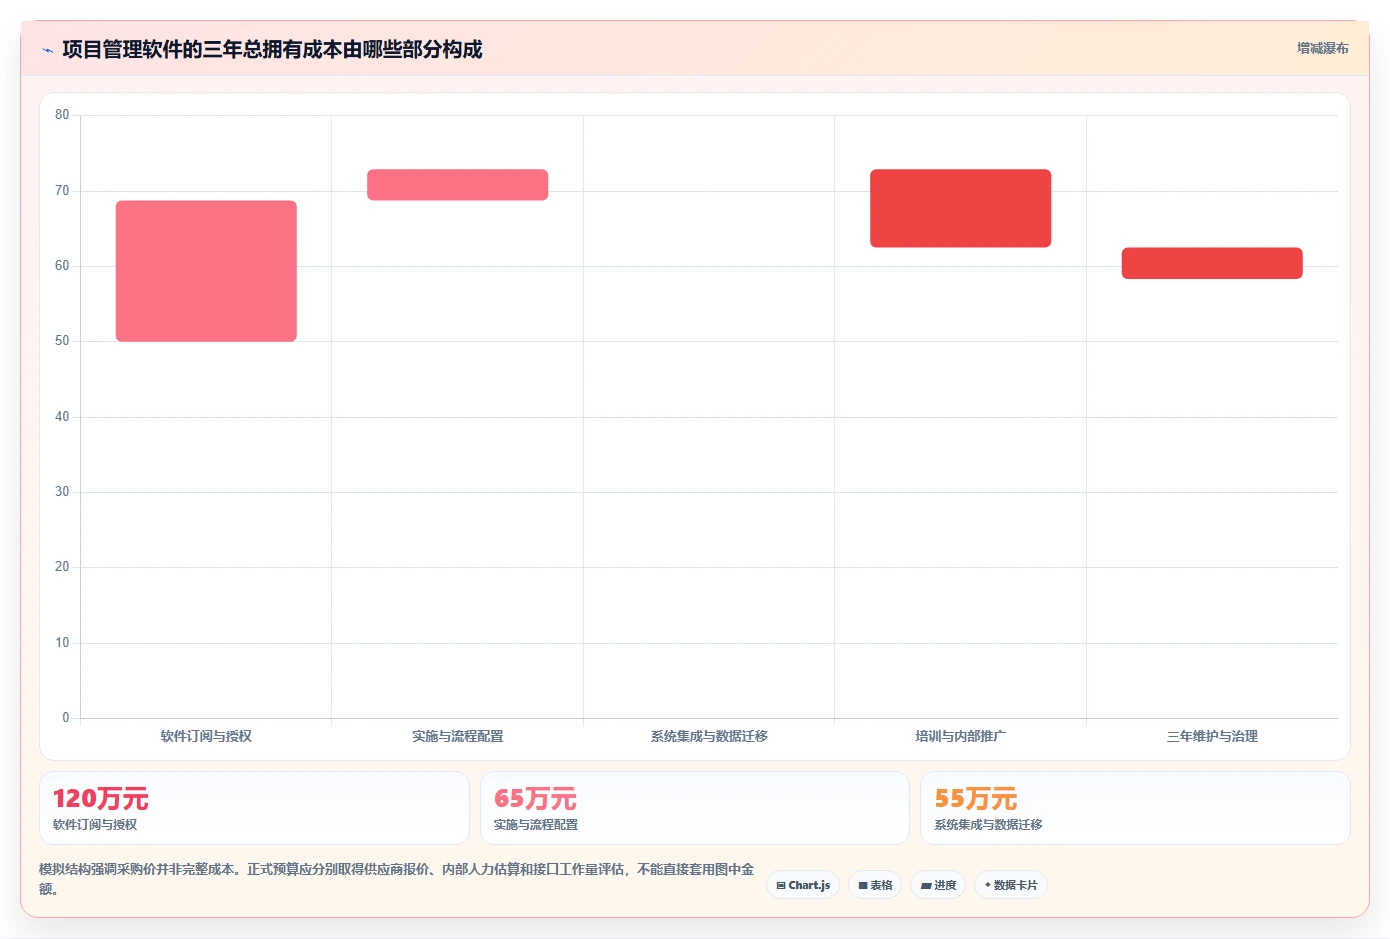
Task: Click the y-axis value 60
Action: pos(62,266)
